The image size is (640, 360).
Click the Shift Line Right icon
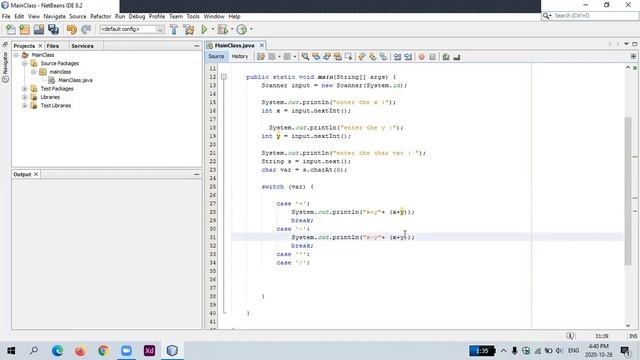408,57
